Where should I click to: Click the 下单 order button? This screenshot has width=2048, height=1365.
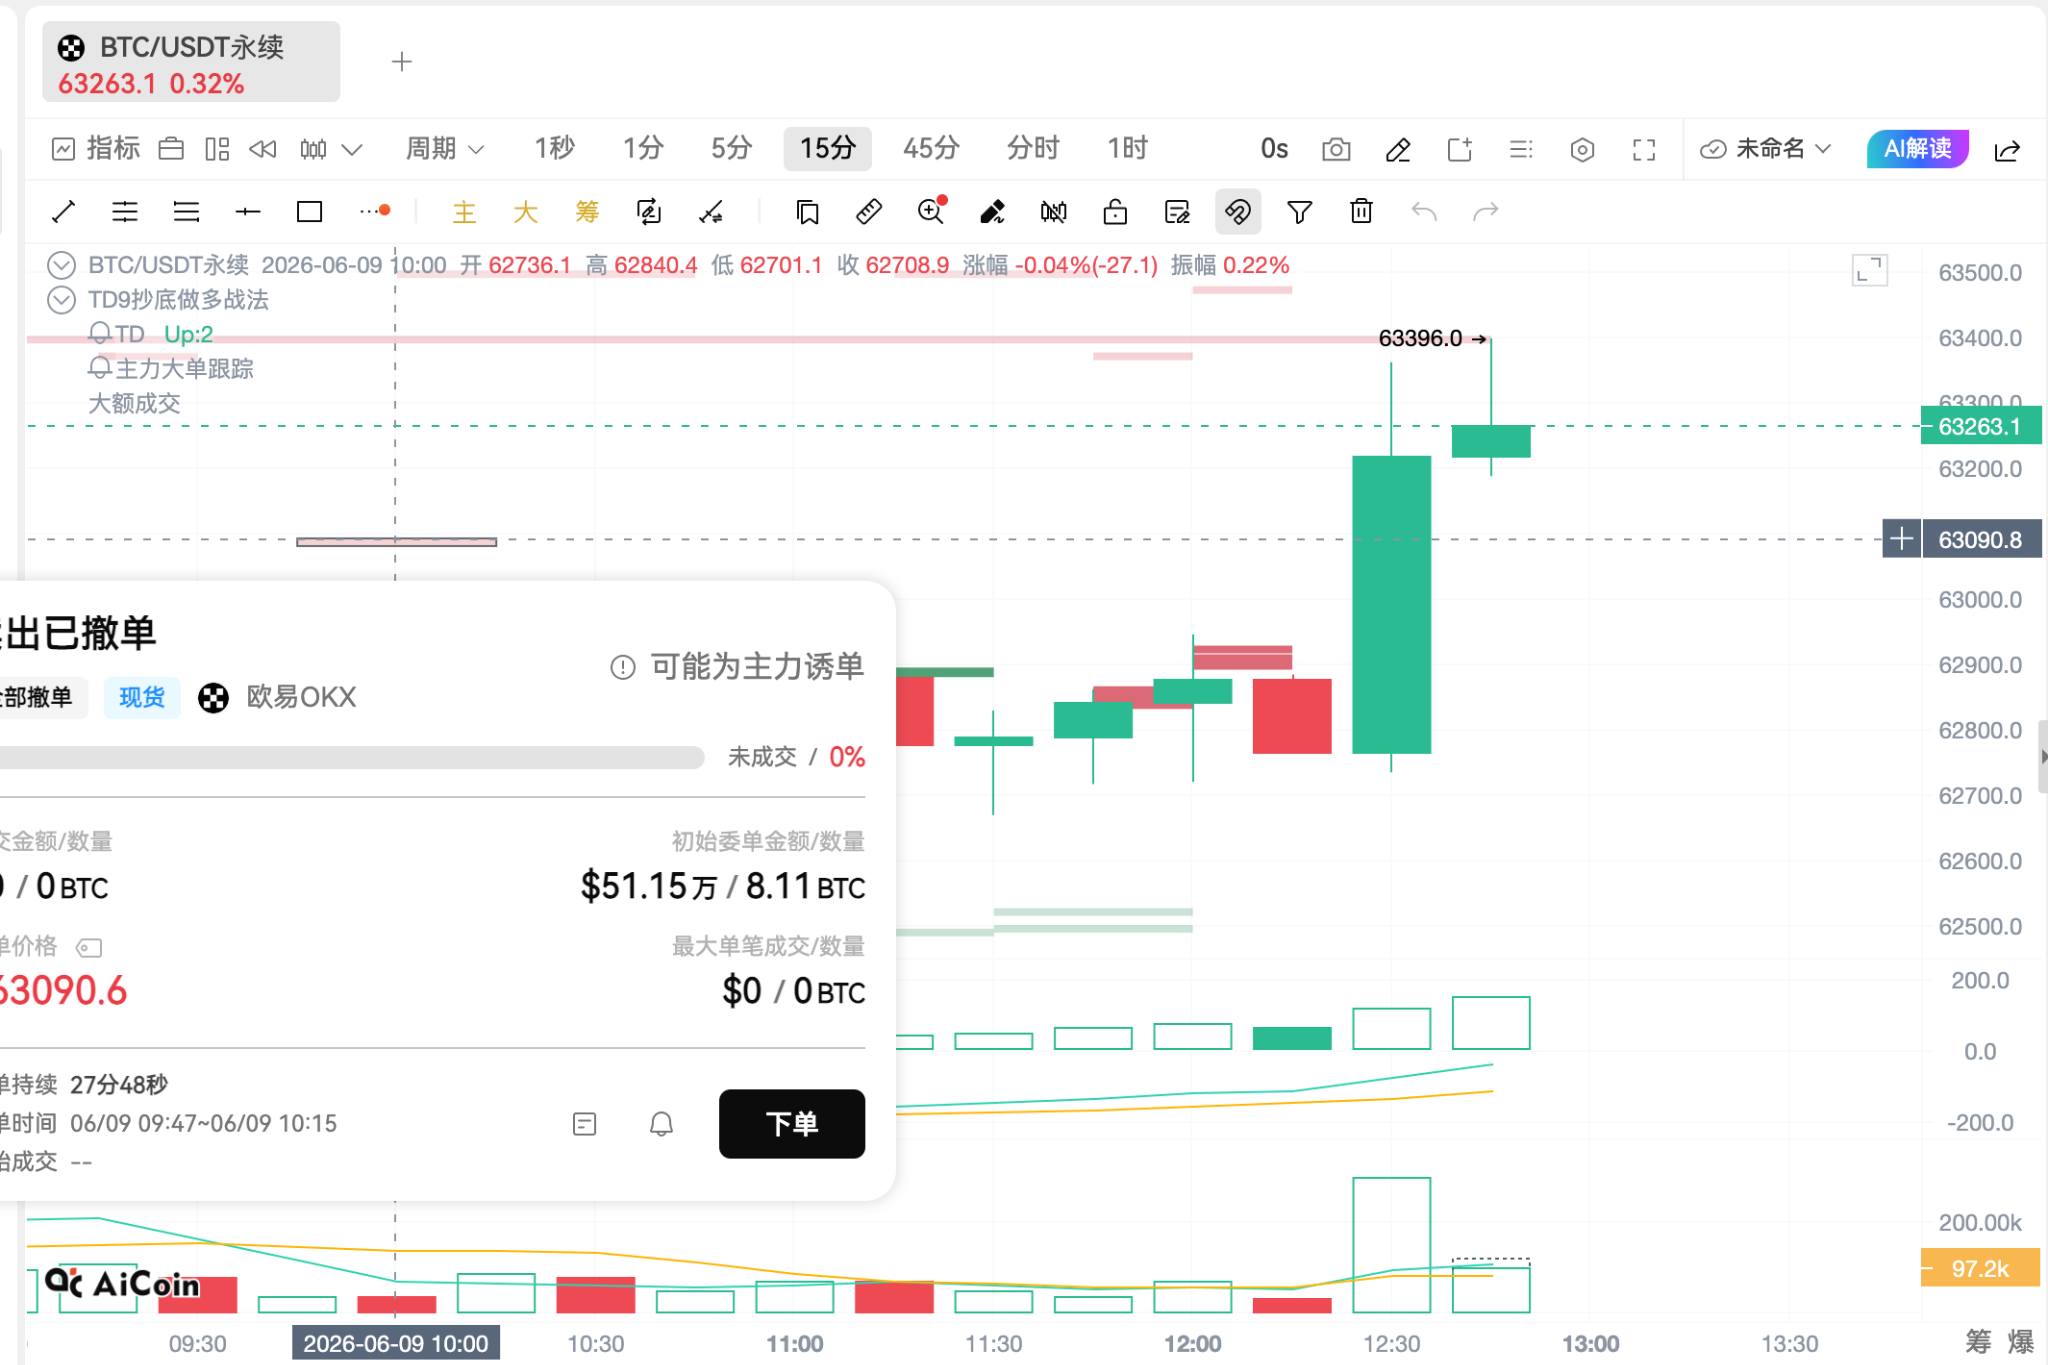coord(792,1124)
